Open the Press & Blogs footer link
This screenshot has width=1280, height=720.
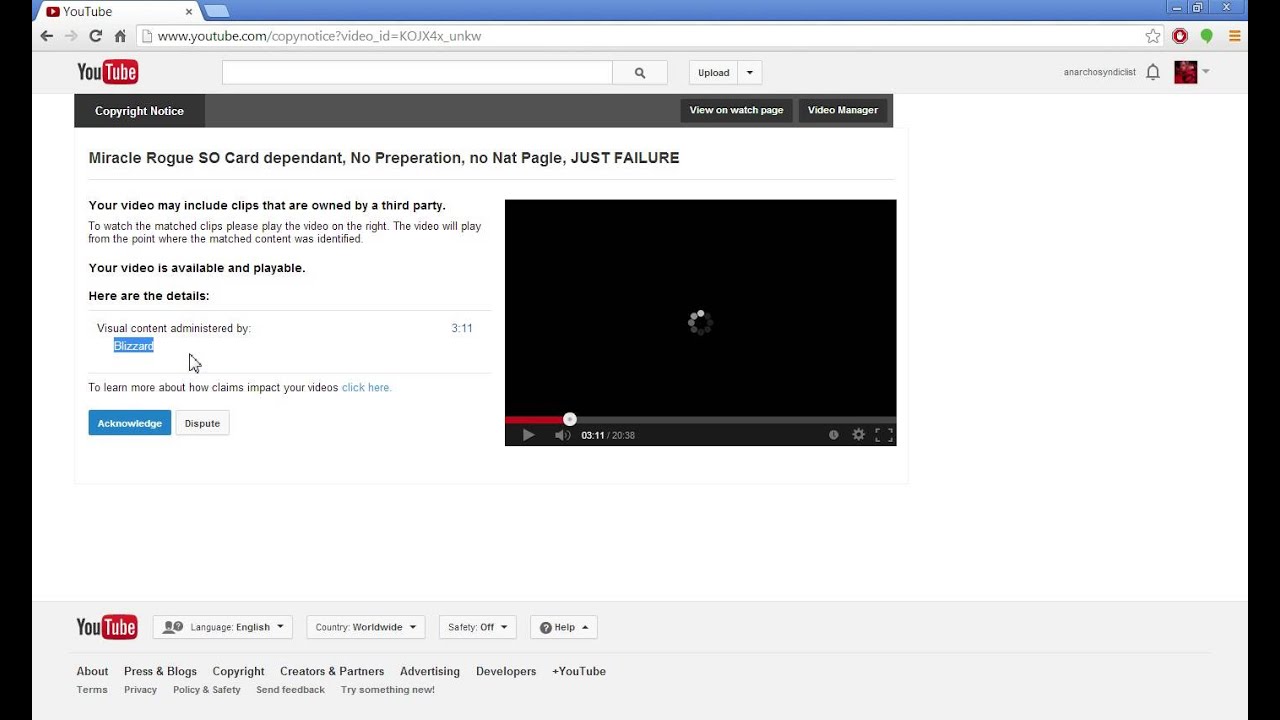click(160, 671)
